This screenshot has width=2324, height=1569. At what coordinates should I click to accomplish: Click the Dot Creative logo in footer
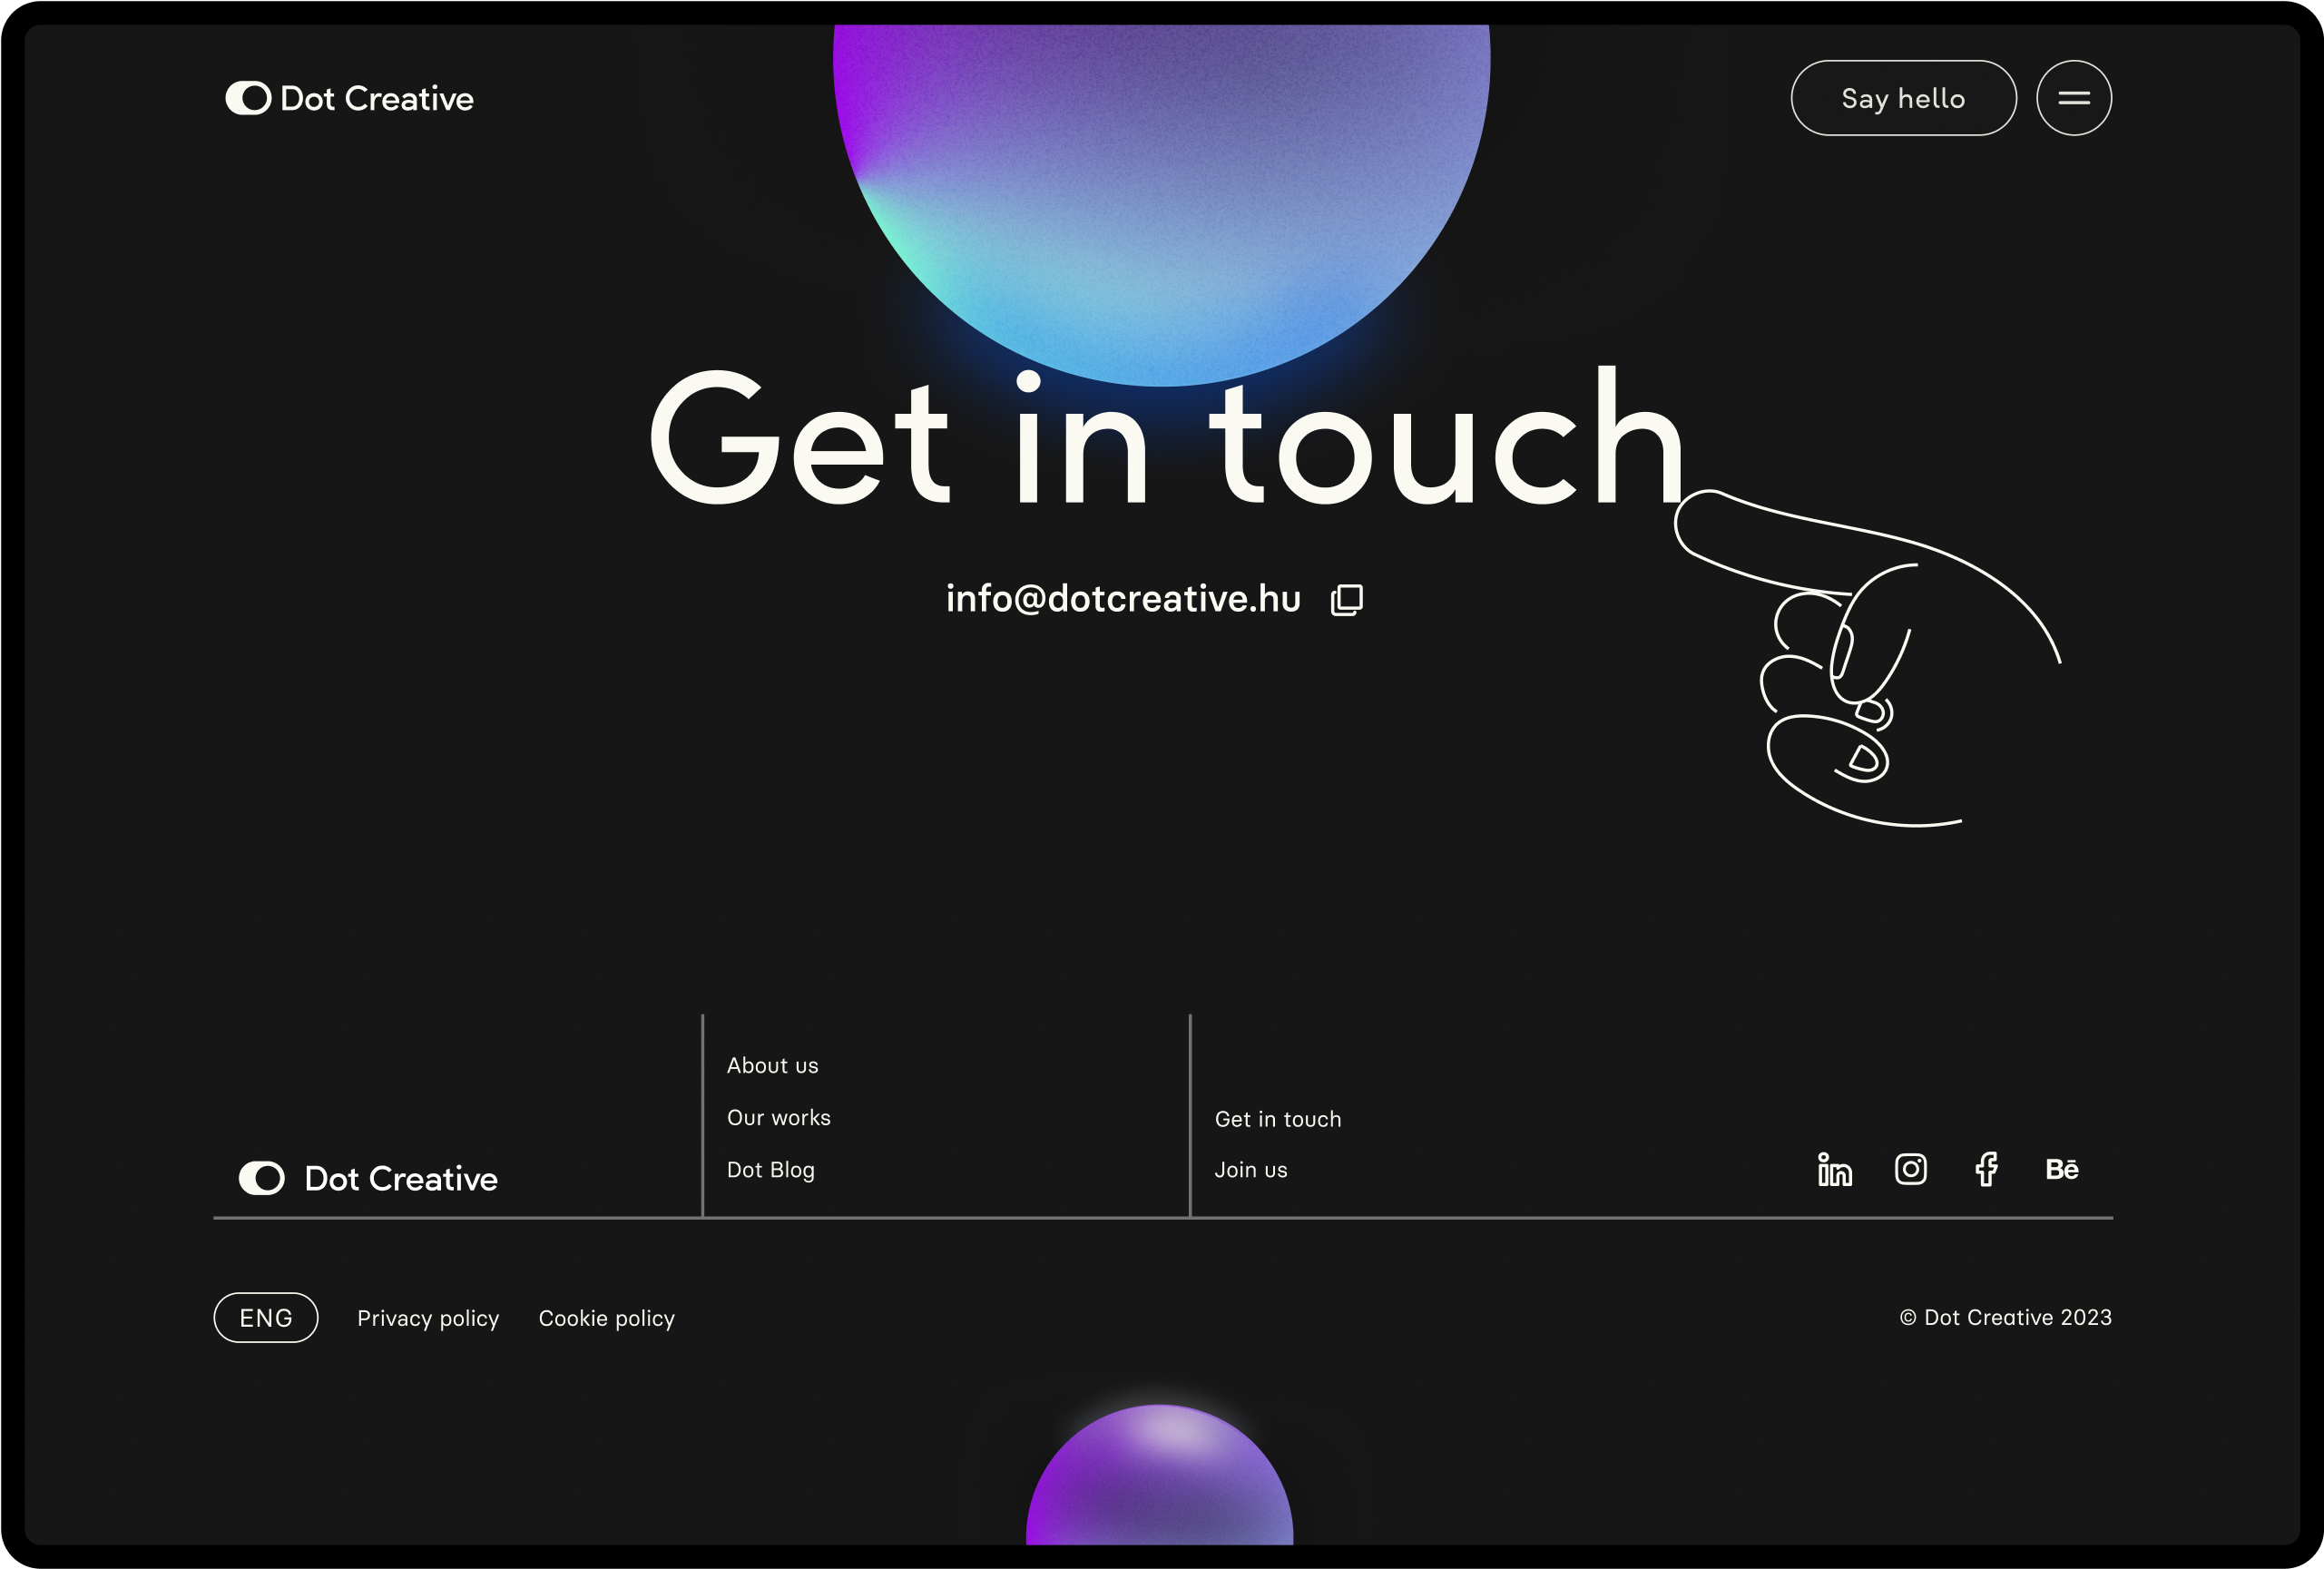(x=368, y=1178)
